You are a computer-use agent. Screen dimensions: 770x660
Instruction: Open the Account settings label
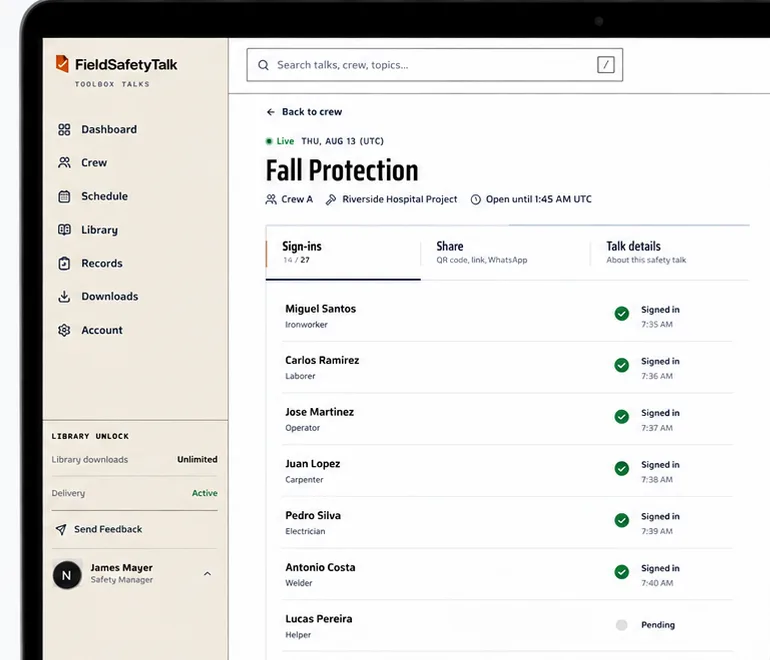102,330
